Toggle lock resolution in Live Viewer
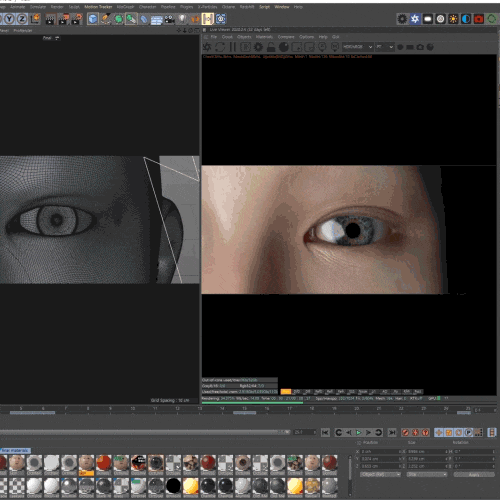This screenshot has height=500, width=500. click(271, 47)
